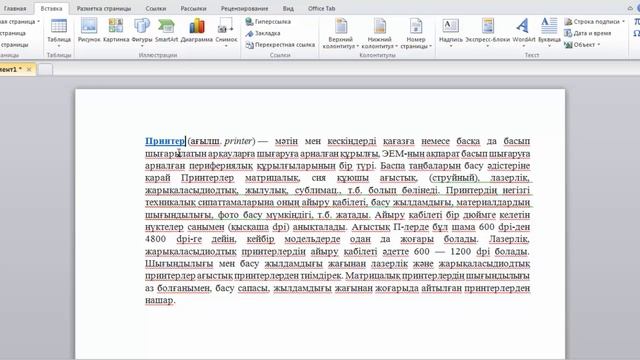Click the new blank document tab button
Viewport: 640px width, 360px height.
pos(45,69)
